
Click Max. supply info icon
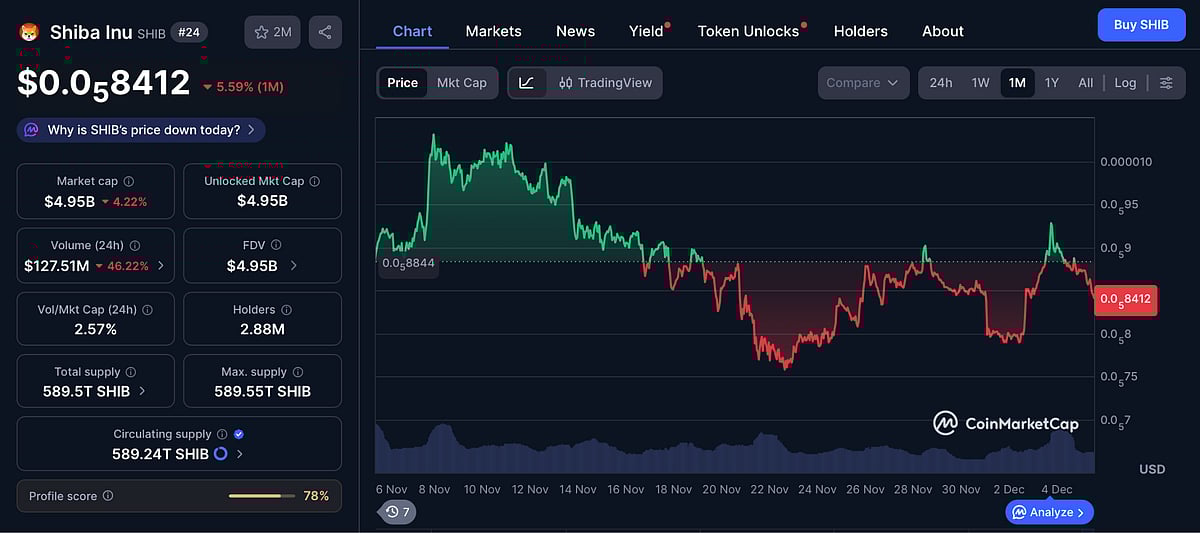[x=298, y=372]
